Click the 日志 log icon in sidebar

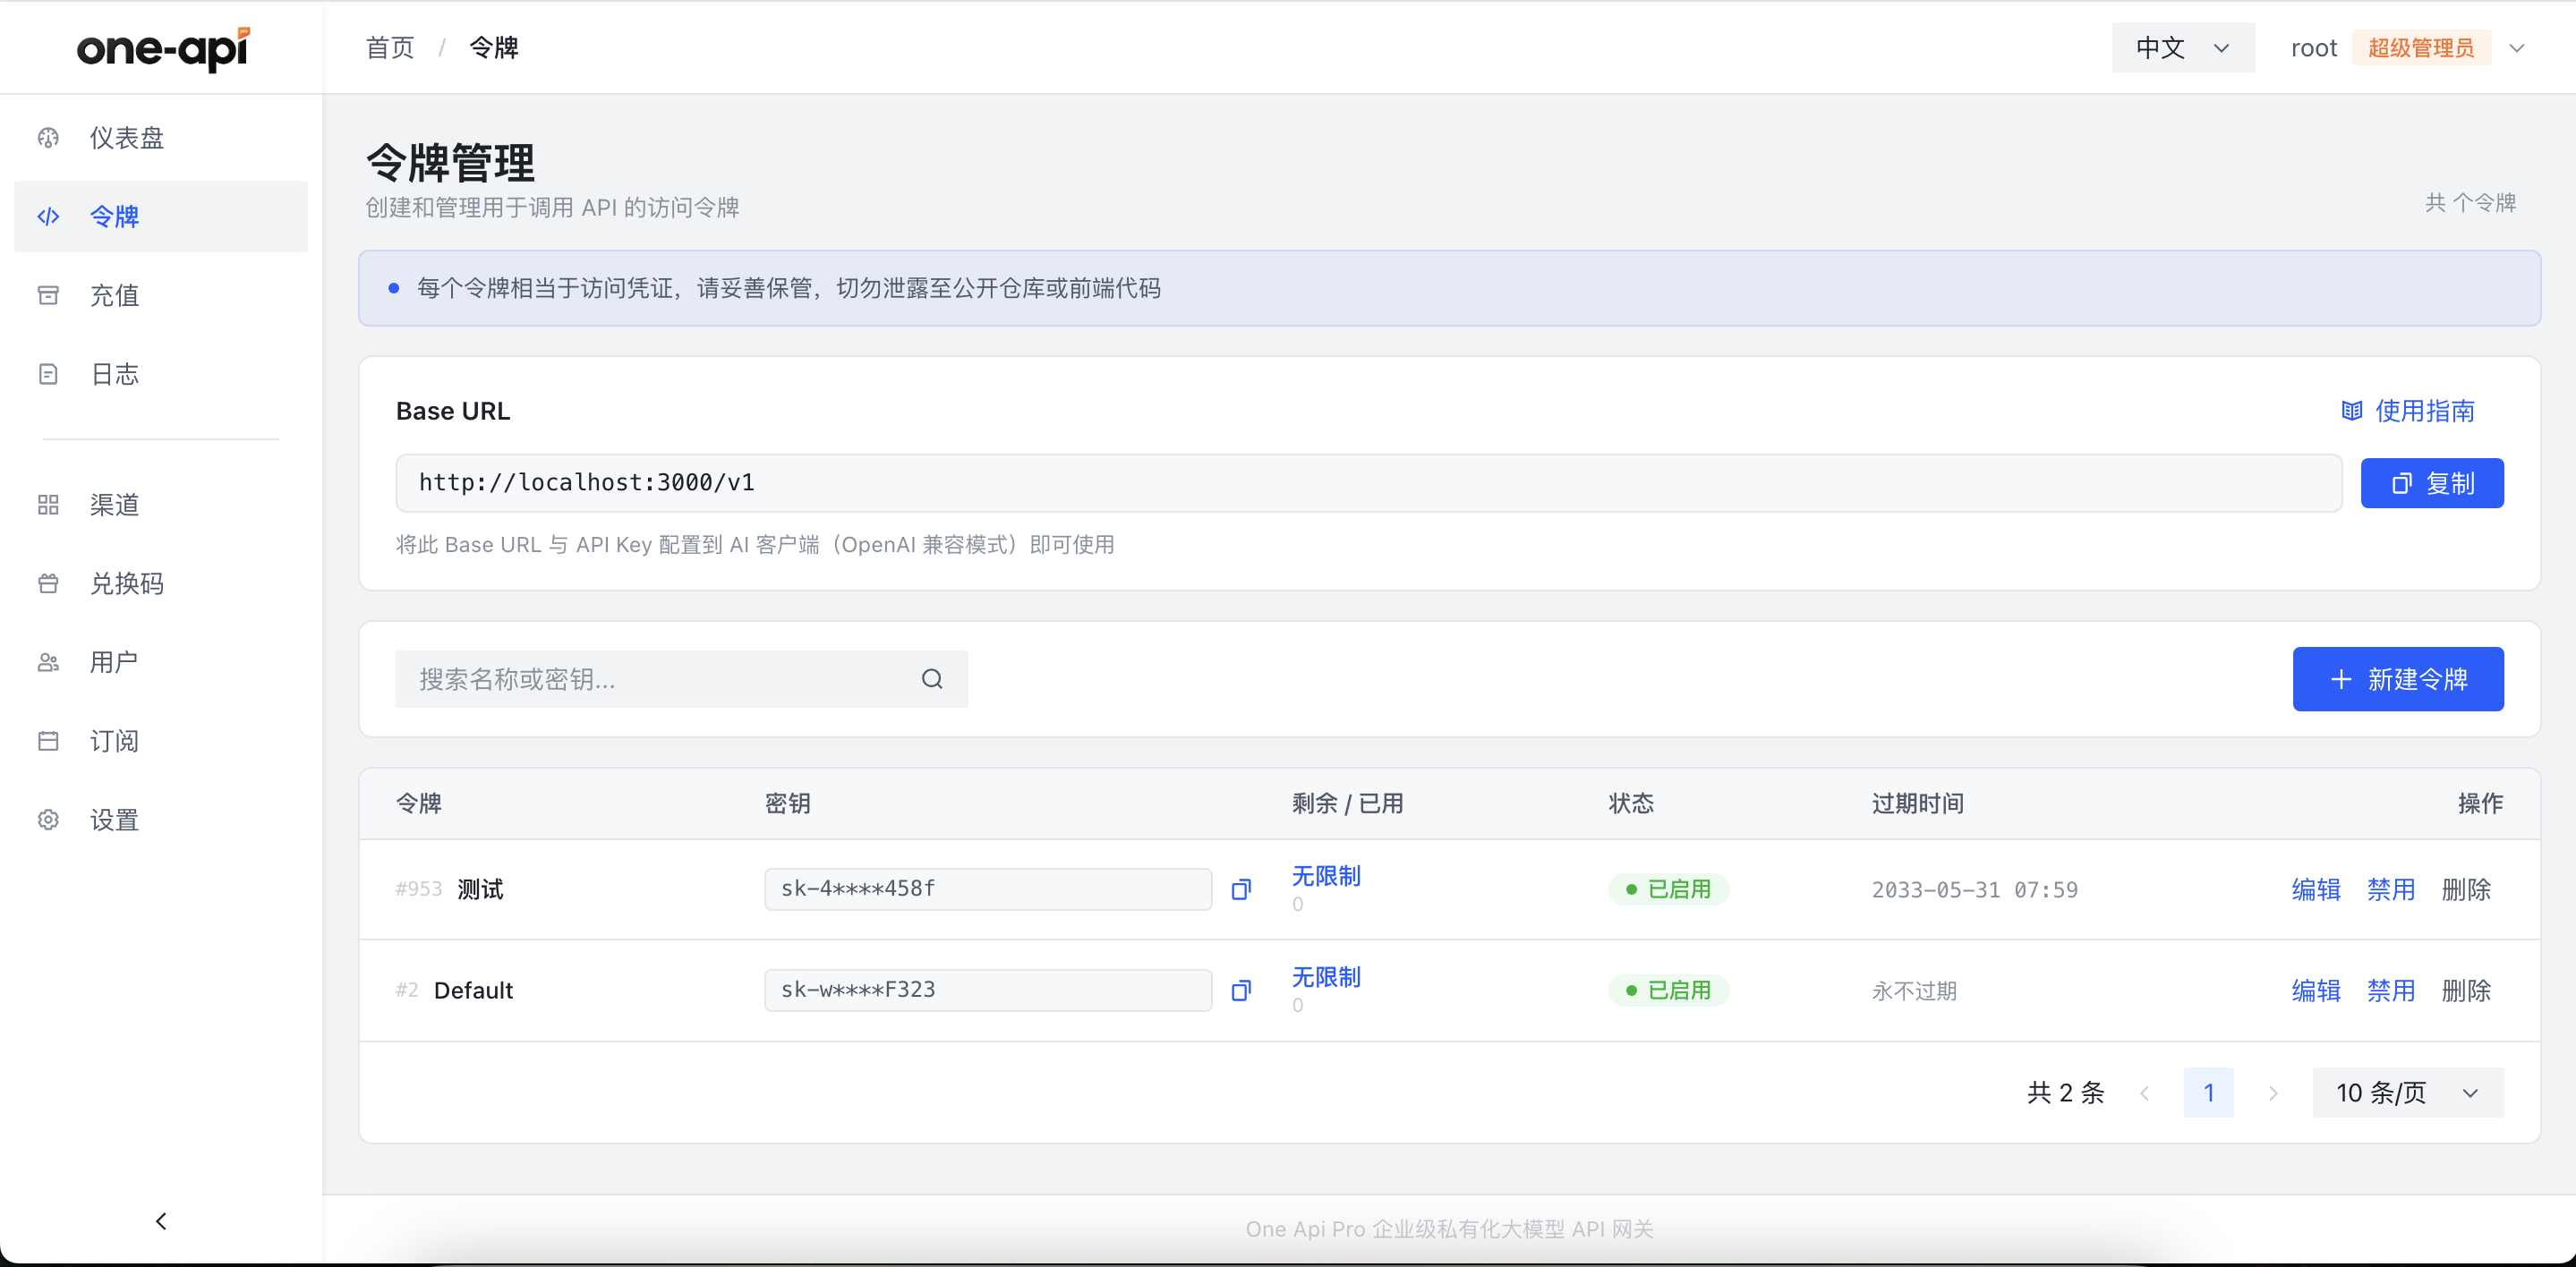click(48, 374)
